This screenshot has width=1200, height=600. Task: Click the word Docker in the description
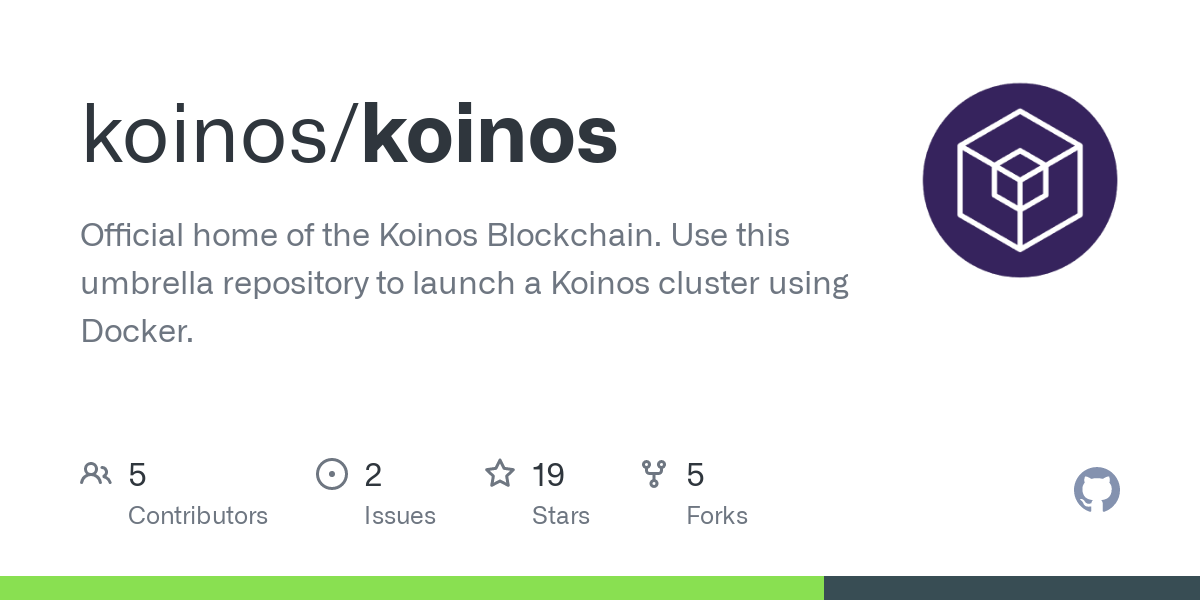click(x=136, y=331)
